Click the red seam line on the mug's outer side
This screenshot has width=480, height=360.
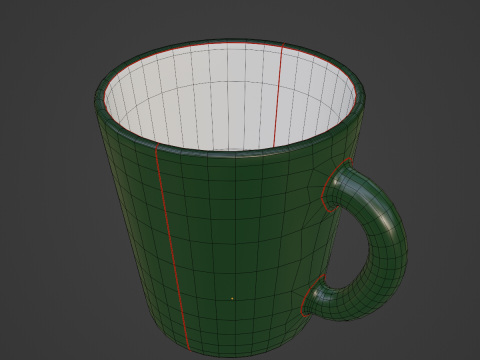point(172,247)
